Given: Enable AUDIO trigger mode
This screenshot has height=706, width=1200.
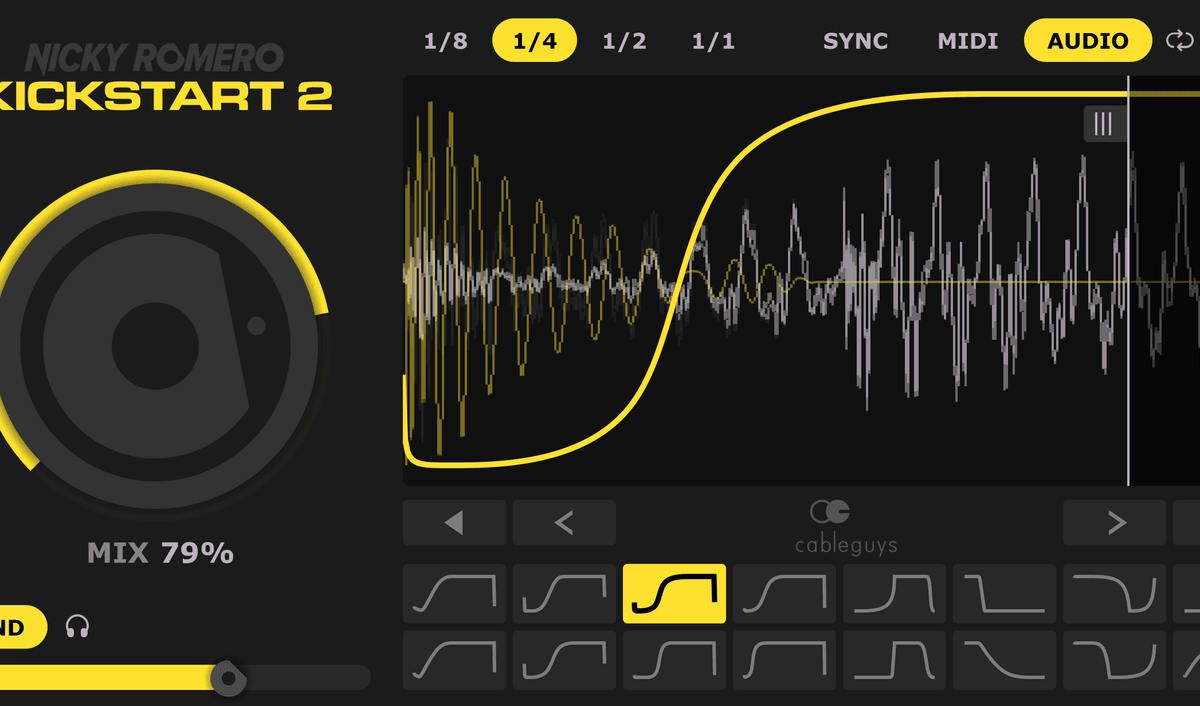Looking at the screenshot, I should click(1087, 41).
